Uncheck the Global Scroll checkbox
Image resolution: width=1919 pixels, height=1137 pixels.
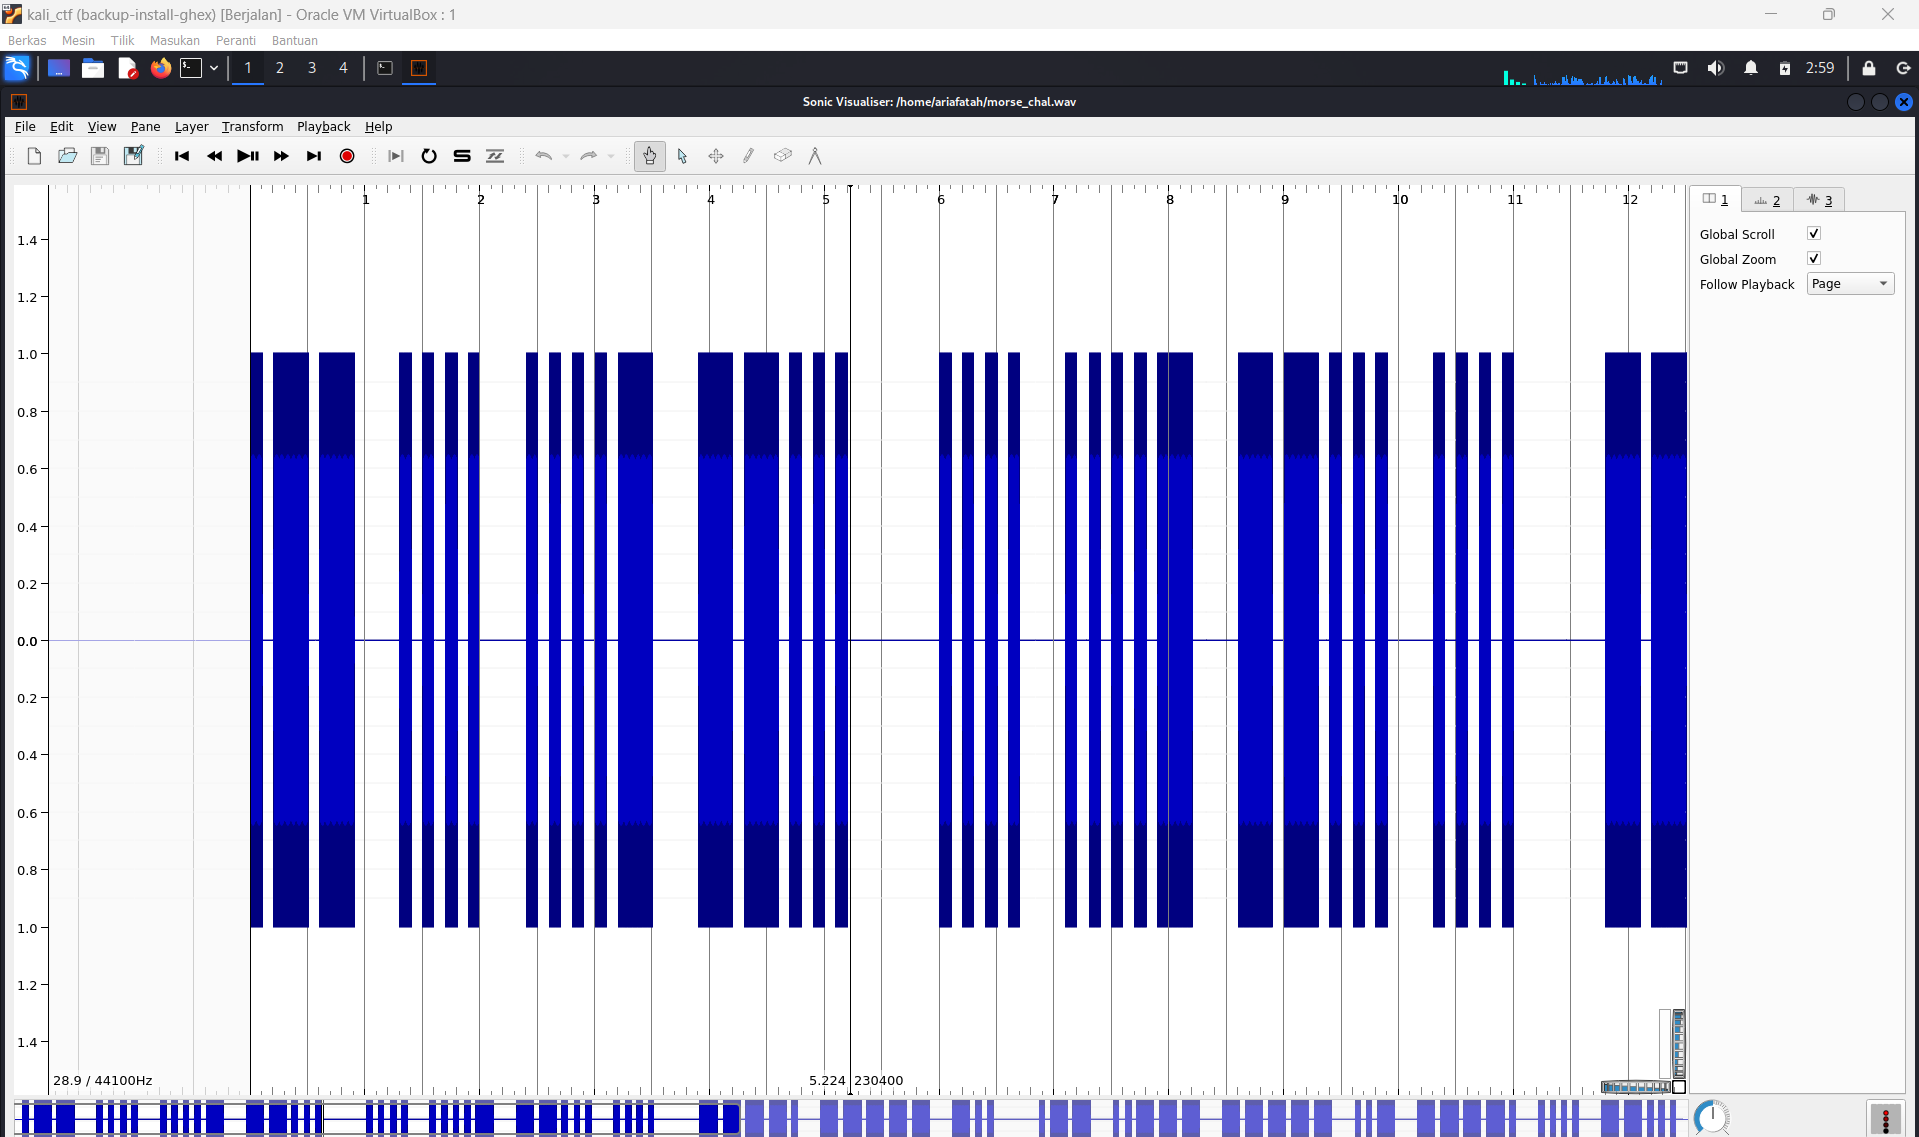pyautogui.click(x=1814, y=233)
